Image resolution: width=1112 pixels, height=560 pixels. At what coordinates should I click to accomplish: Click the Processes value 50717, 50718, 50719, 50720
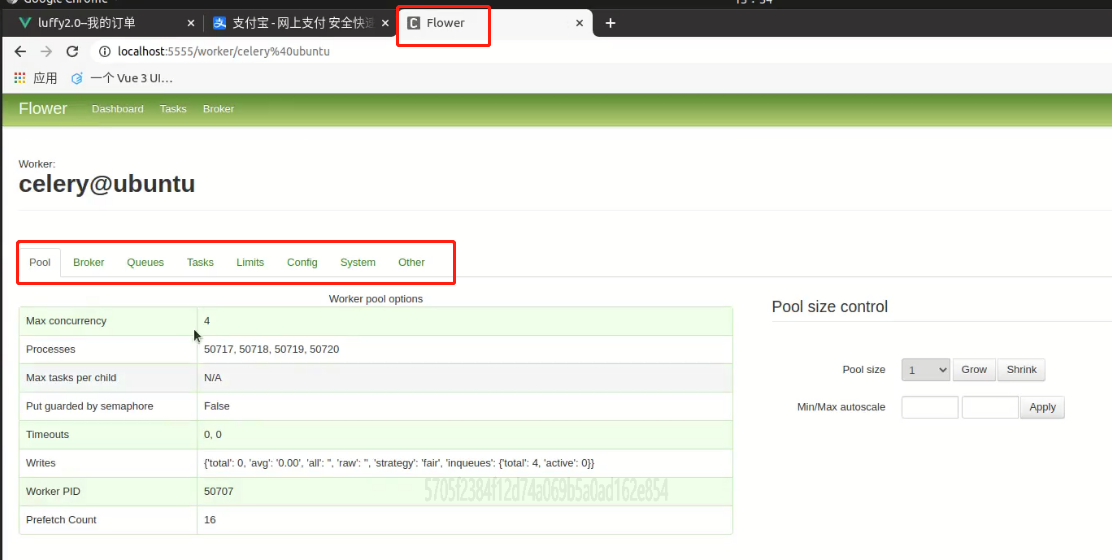[272, 349]
